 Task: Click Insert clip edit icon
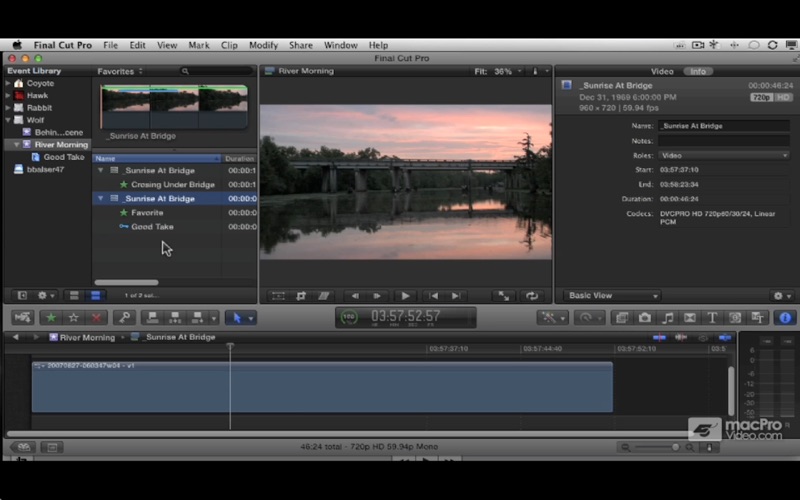pos(175,317)
